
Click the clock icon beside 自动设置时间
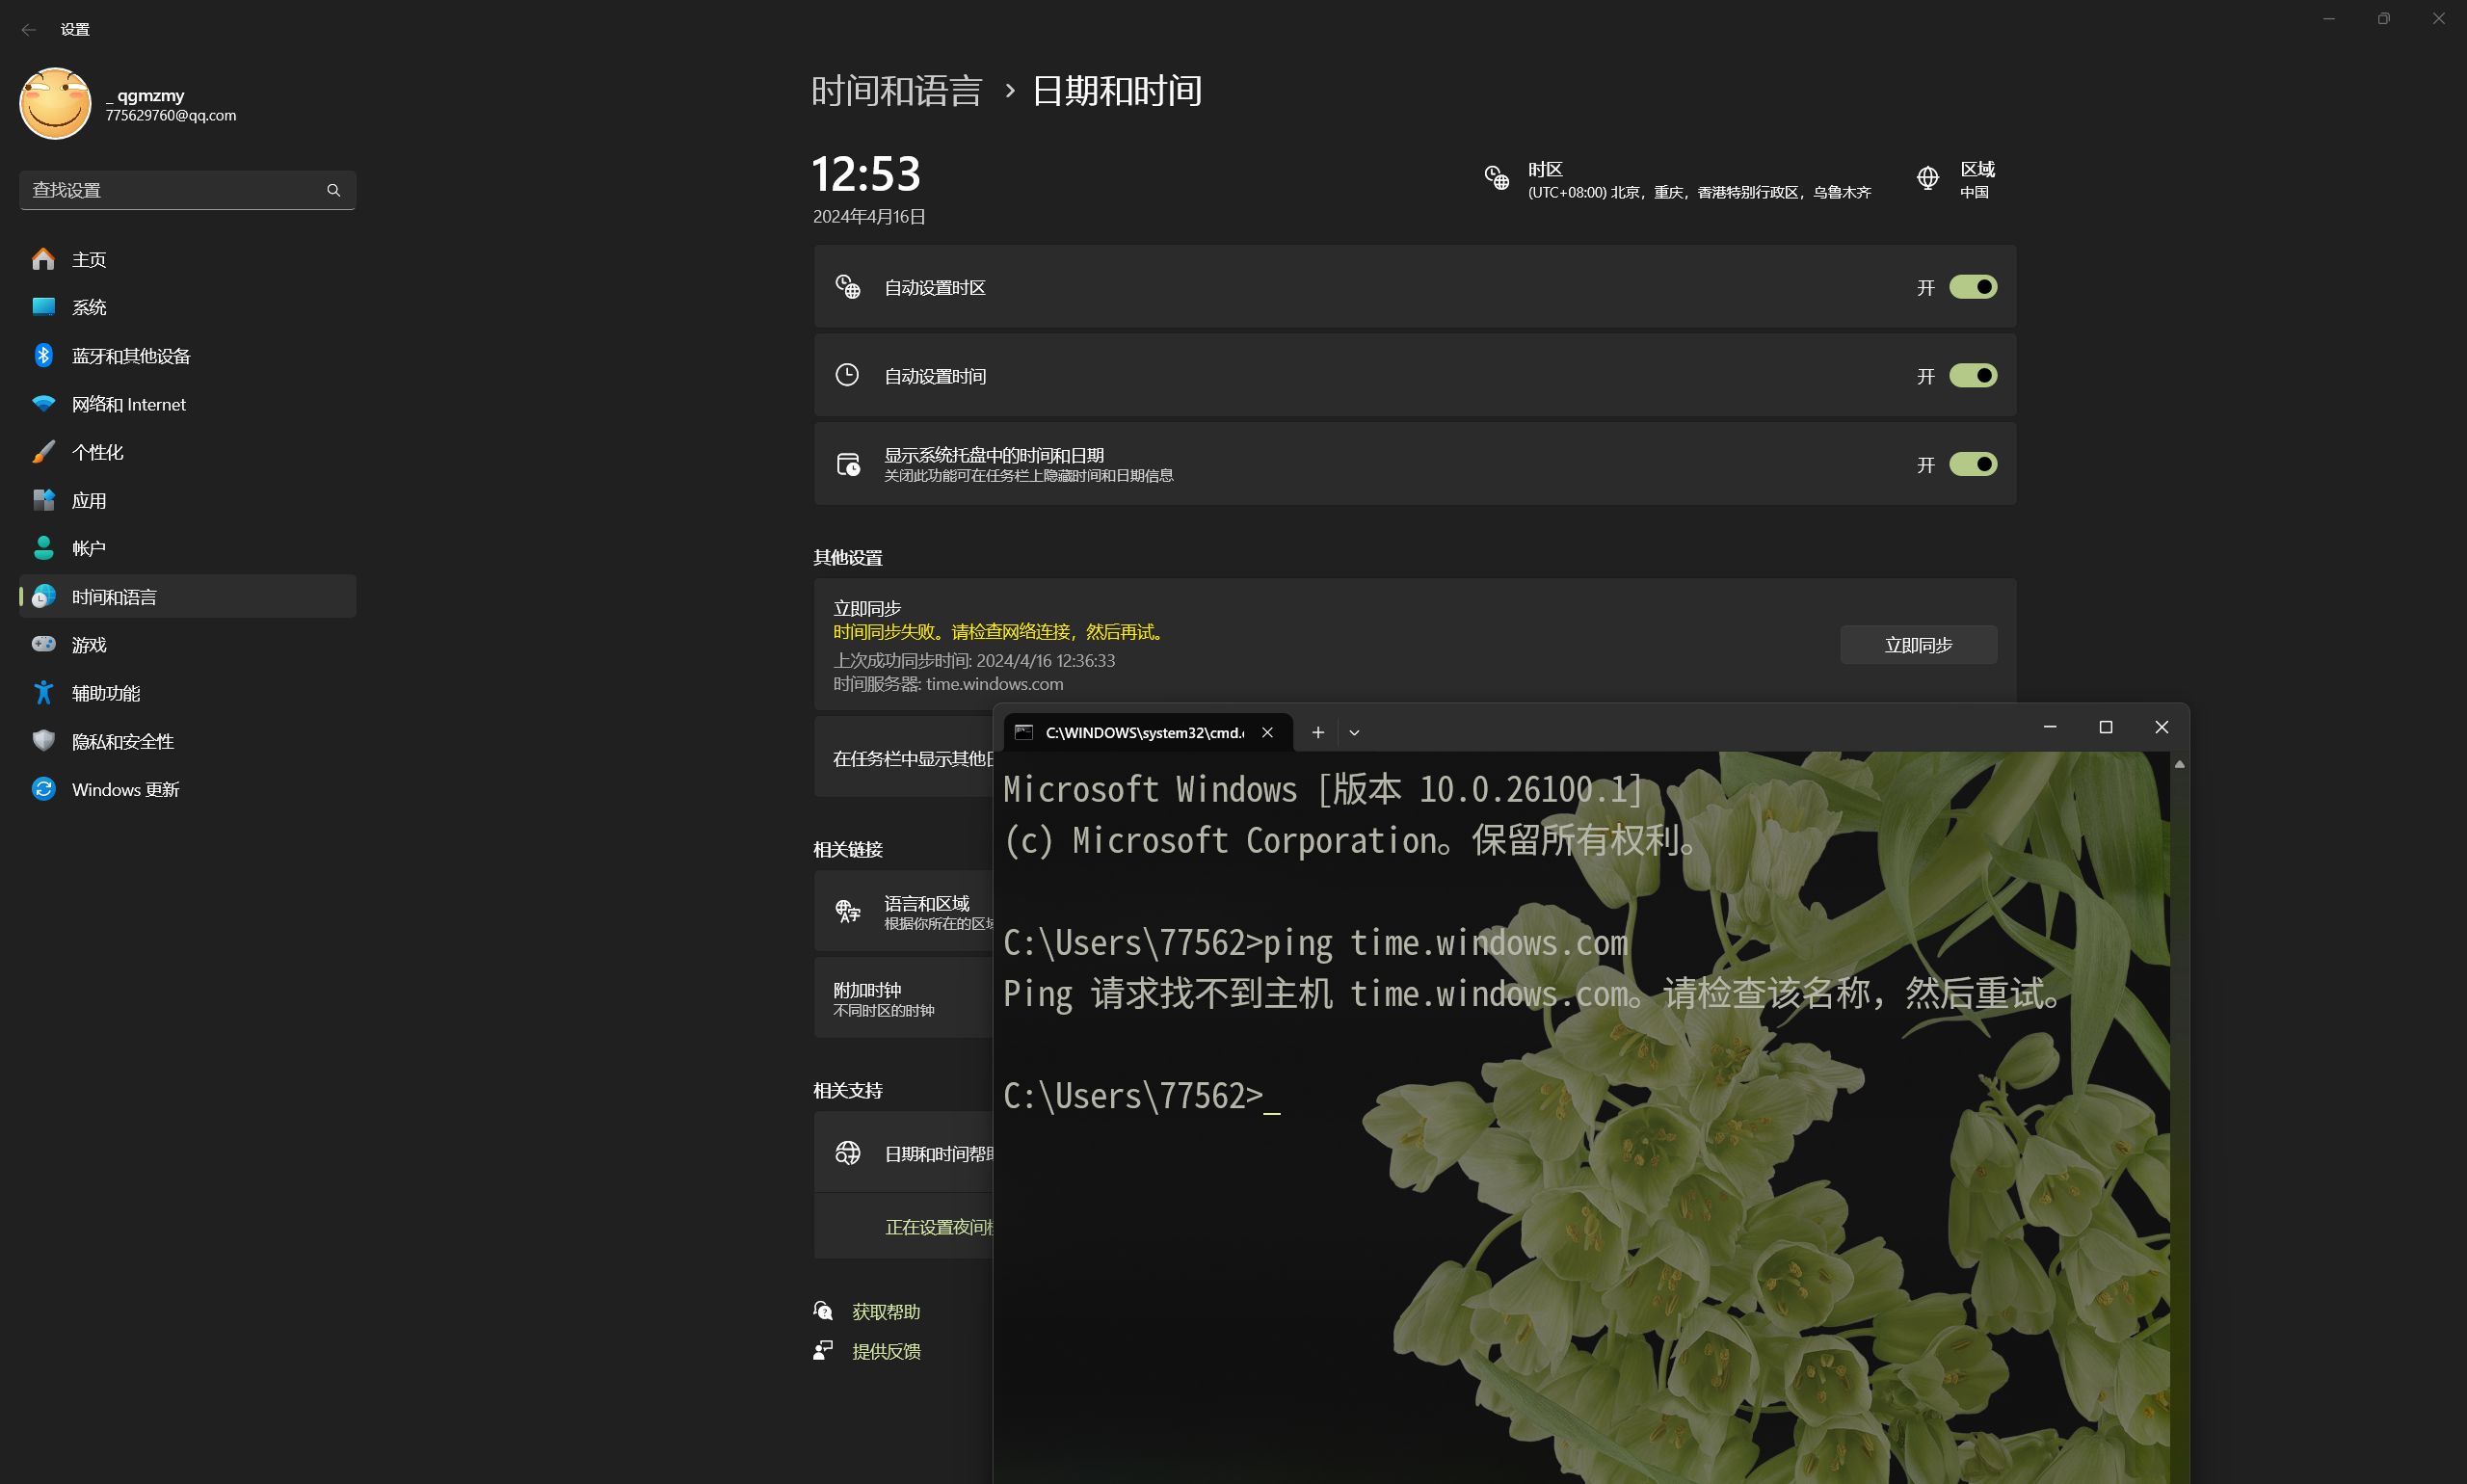[847, 375]
